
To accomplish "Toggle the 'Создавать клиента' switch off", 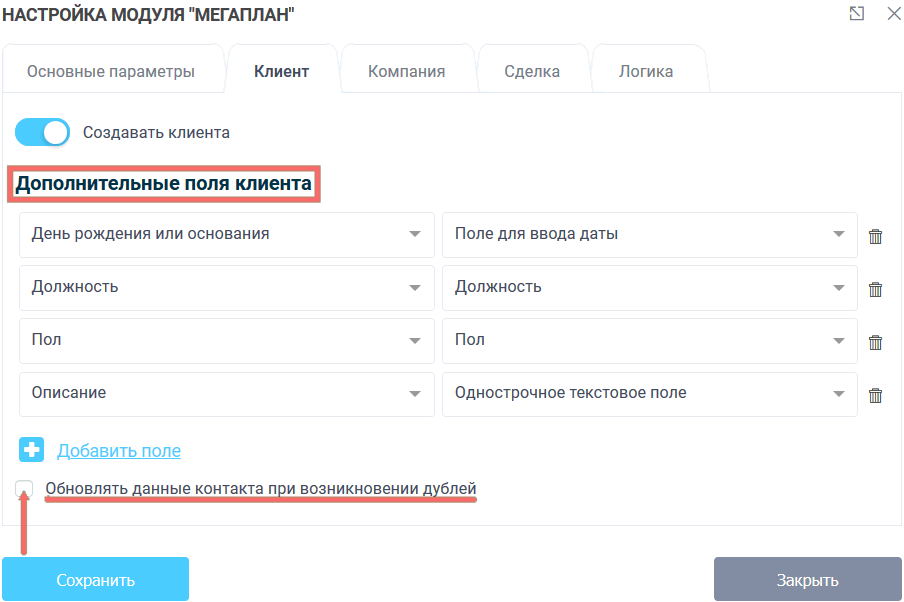I will pyautogui.click(x=41, y=131).
